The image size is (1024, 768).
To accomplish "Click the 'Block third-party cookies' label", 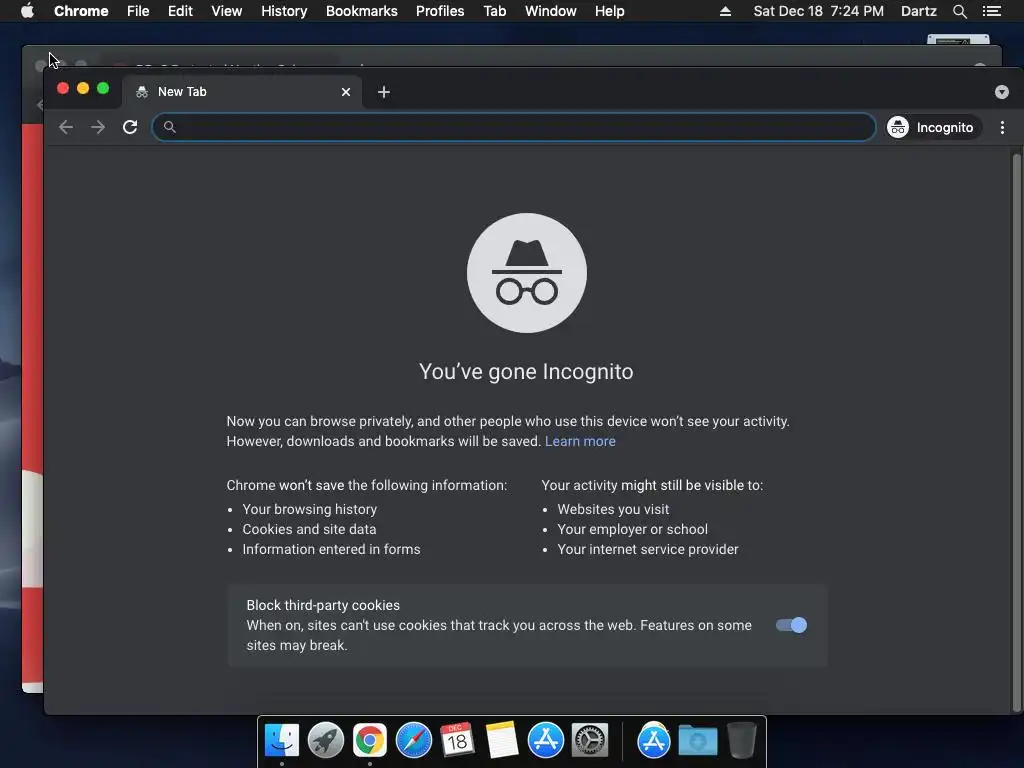I will [323, 605].
